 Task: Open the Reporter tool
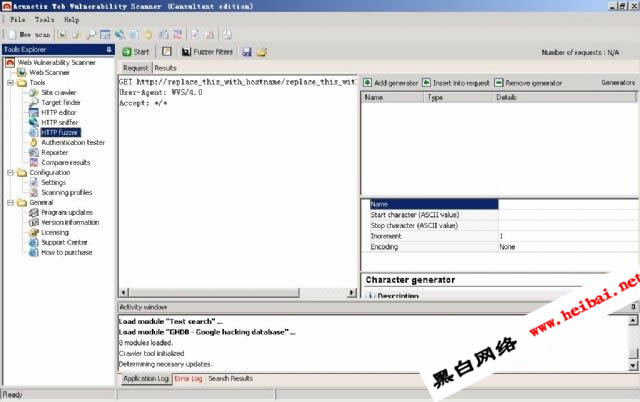[x=55, y=152]
